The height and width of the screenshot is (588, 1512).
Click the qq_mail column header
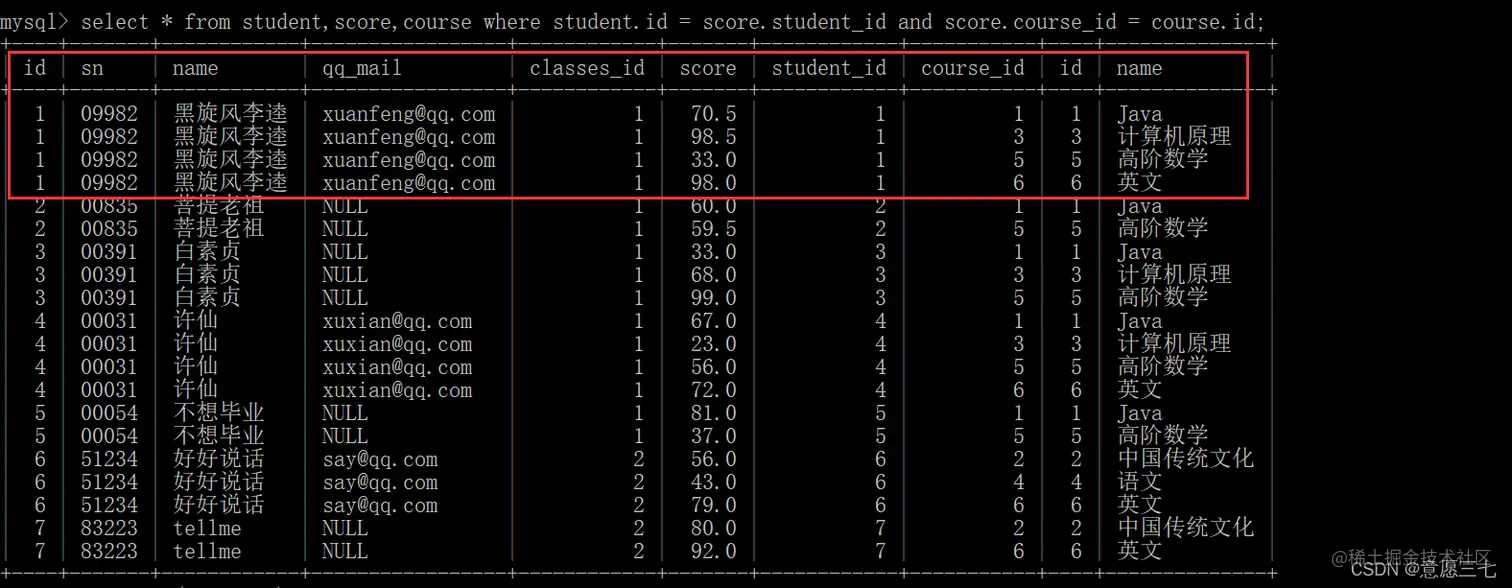tap(362, 69)
